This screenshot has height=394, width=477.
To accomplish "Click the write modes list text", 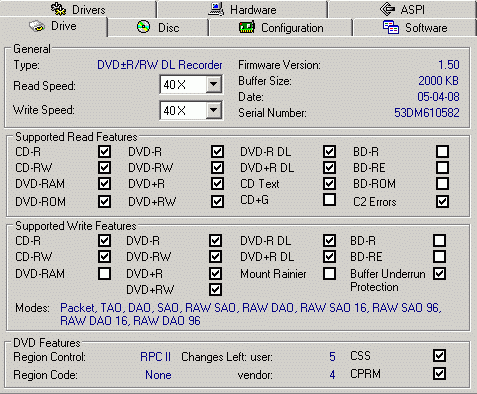I will coord(251,314).
